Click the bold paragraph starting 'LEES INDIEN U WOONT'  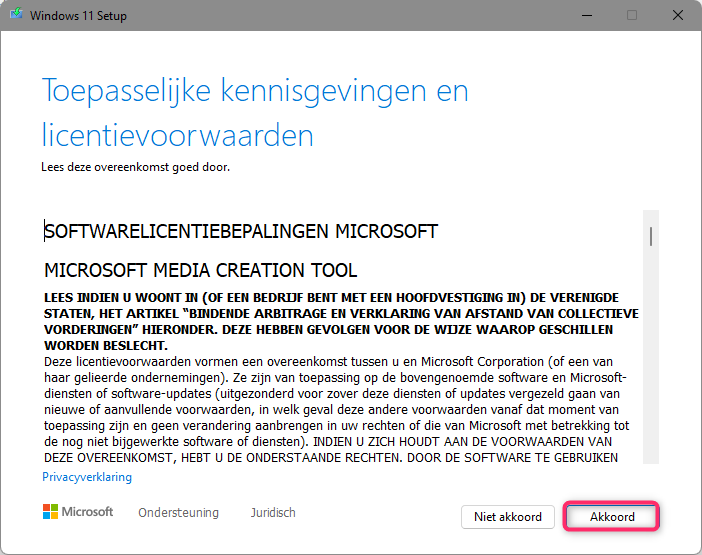(x=341, y=321)
